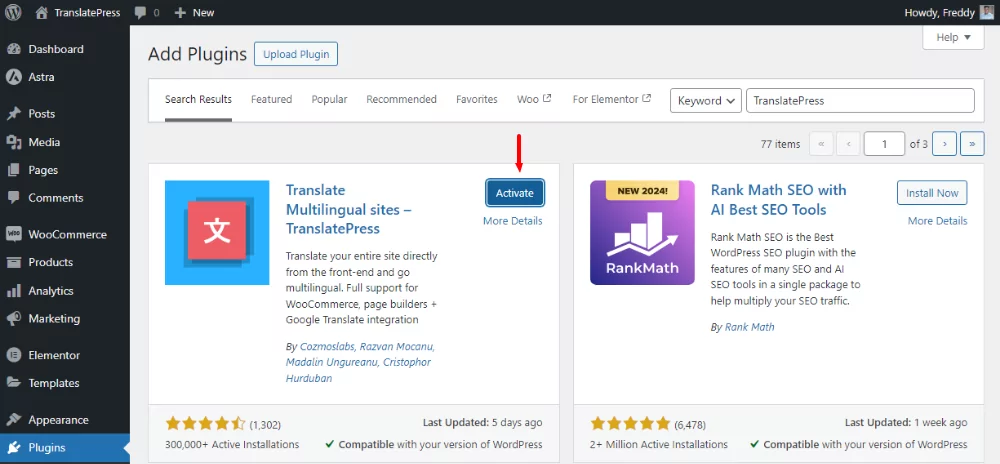Jump to the last results page

click(x=972, y=144)
